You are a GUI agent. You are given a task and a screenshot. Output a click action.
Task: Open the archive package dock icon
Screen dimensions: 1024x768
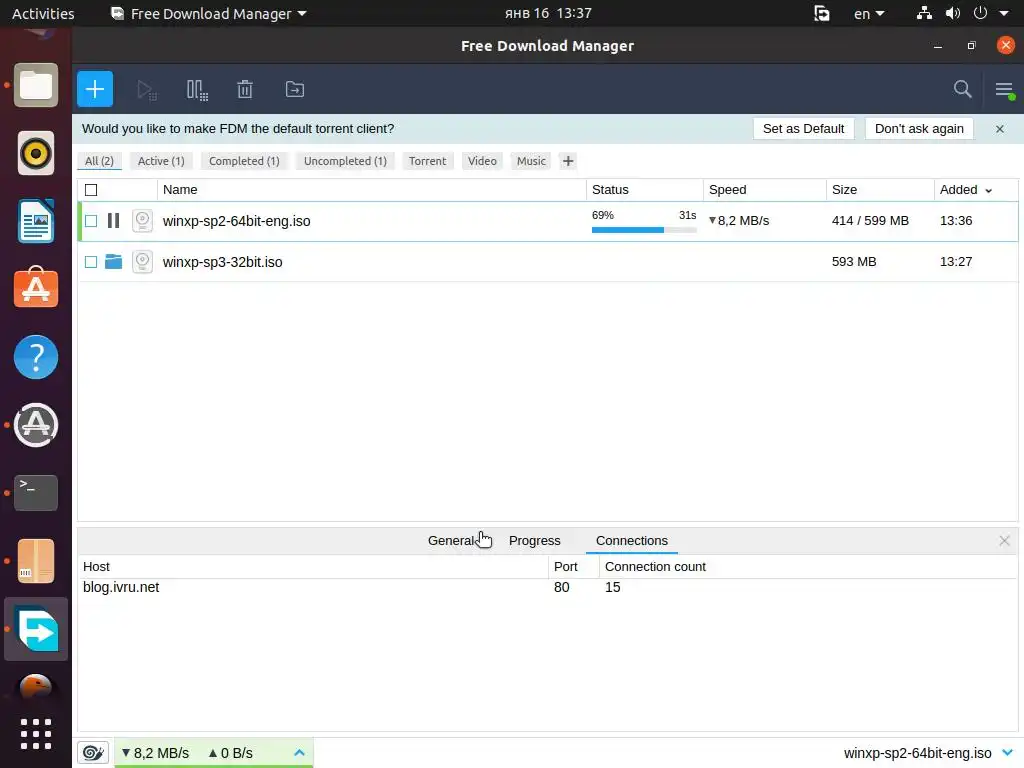(36, 561)
